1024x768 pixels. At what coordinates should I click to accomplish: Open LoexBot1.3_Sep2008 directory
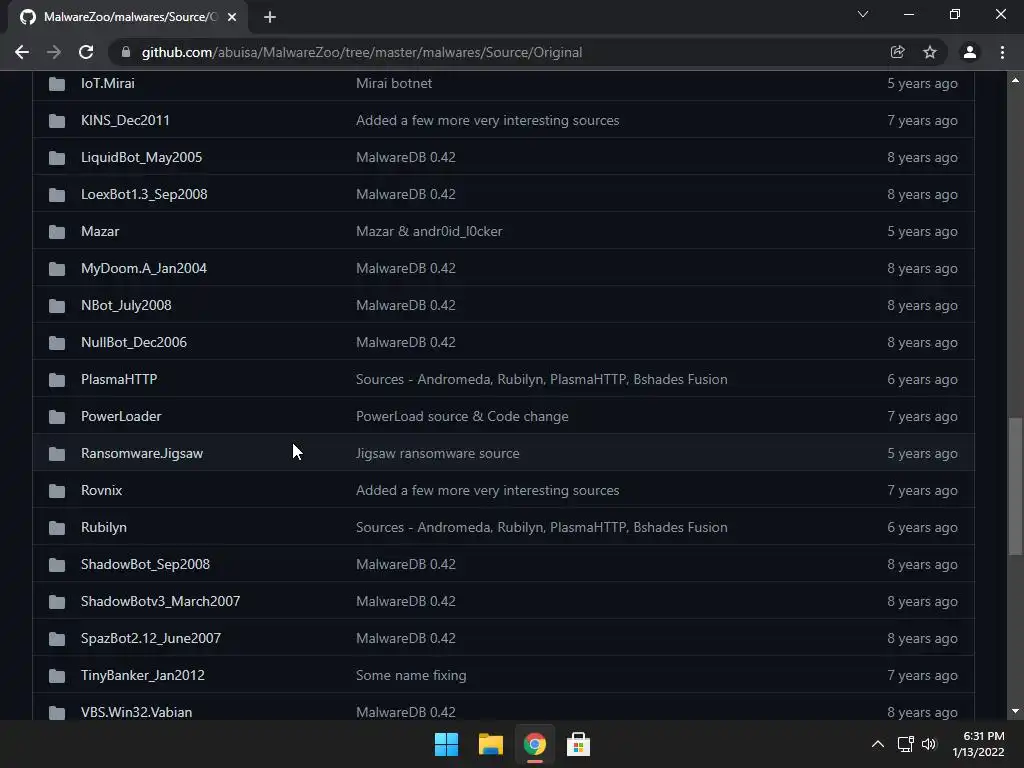pyautogui.click(x=144, y=195)
